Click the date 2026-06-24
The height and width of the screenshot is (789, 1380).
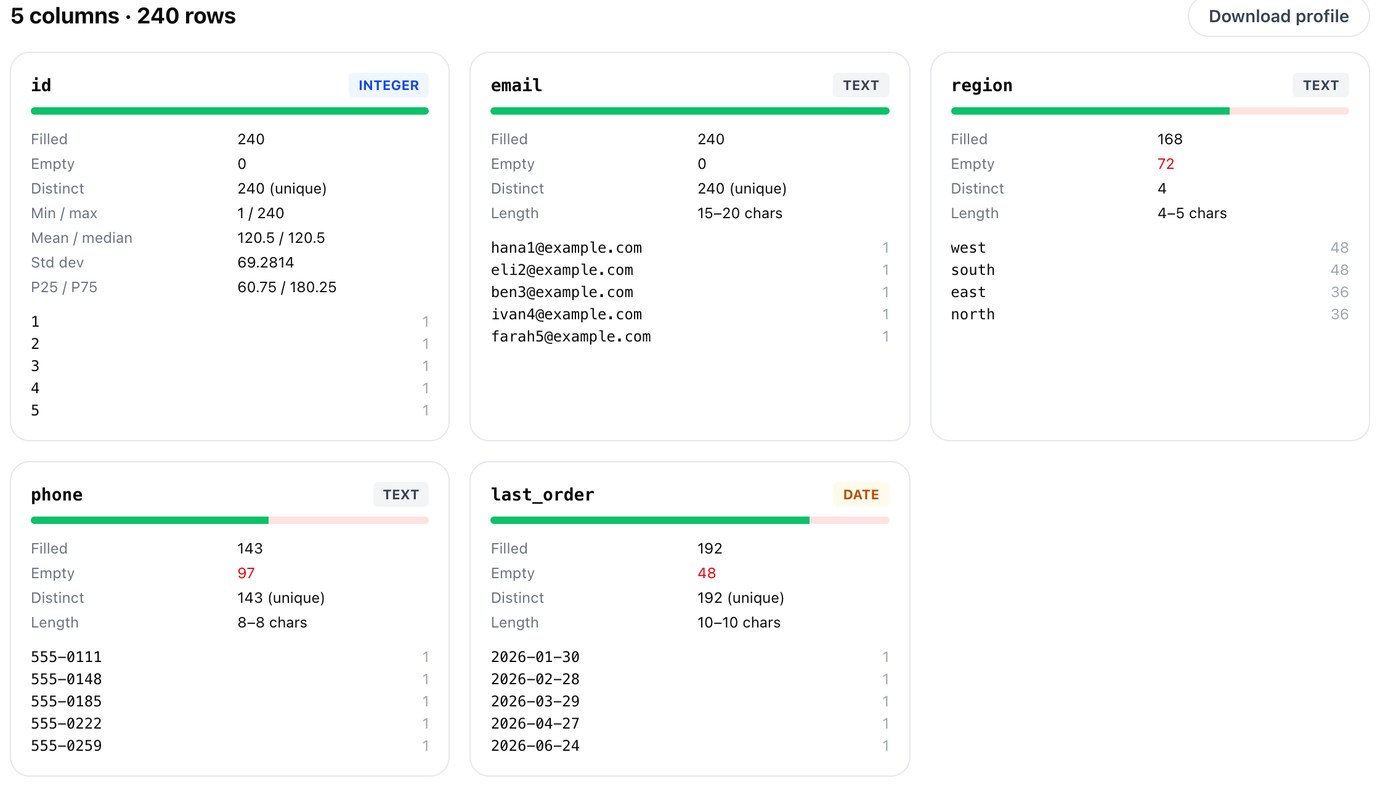535,746
